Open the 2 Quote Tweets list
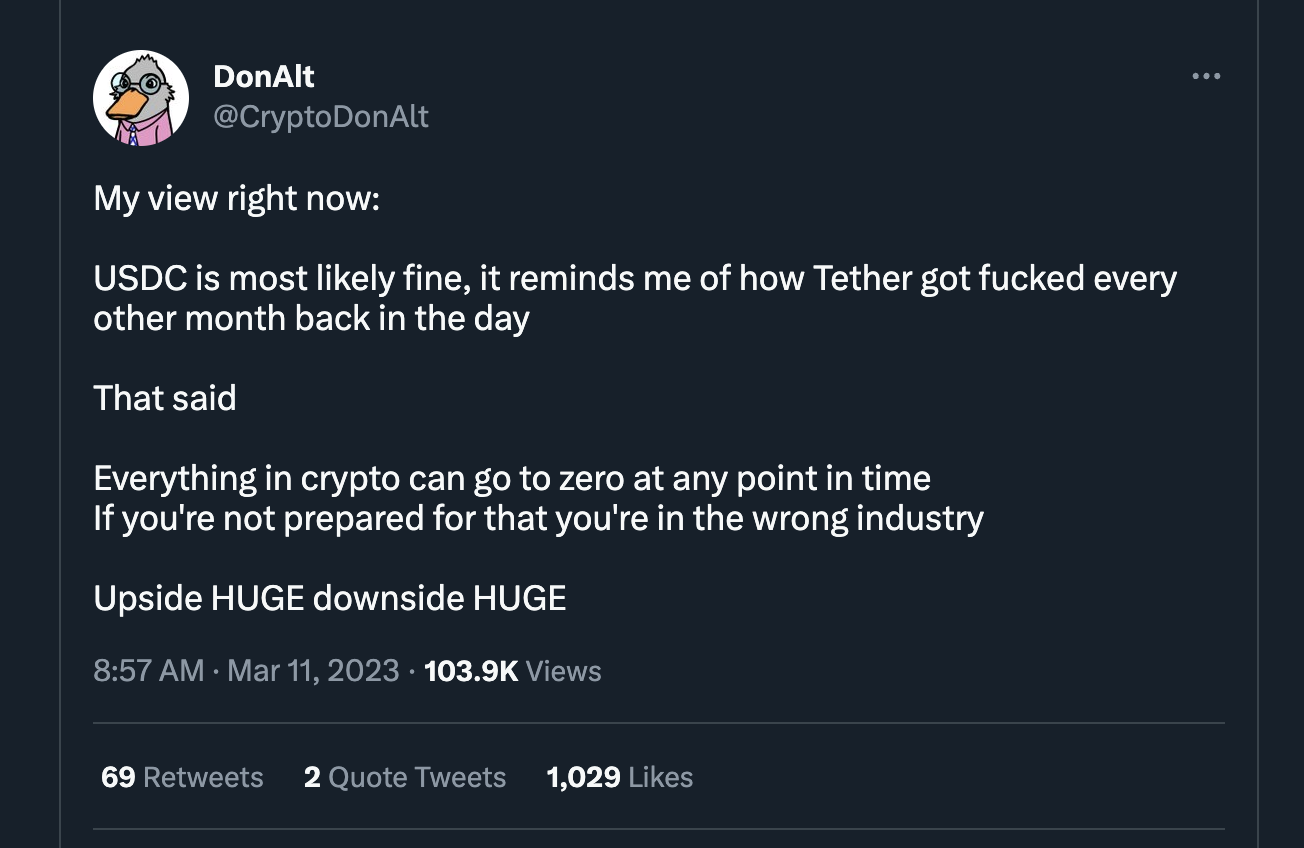 click(x=405, y=777)
